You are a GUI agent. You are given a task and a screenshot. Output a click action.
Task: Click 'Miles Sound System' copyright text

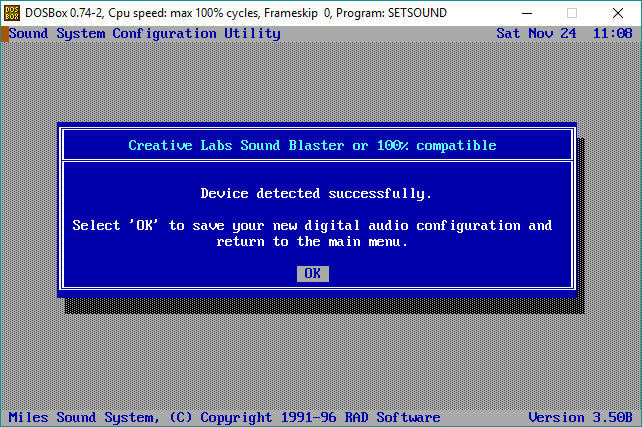[224, 417]
